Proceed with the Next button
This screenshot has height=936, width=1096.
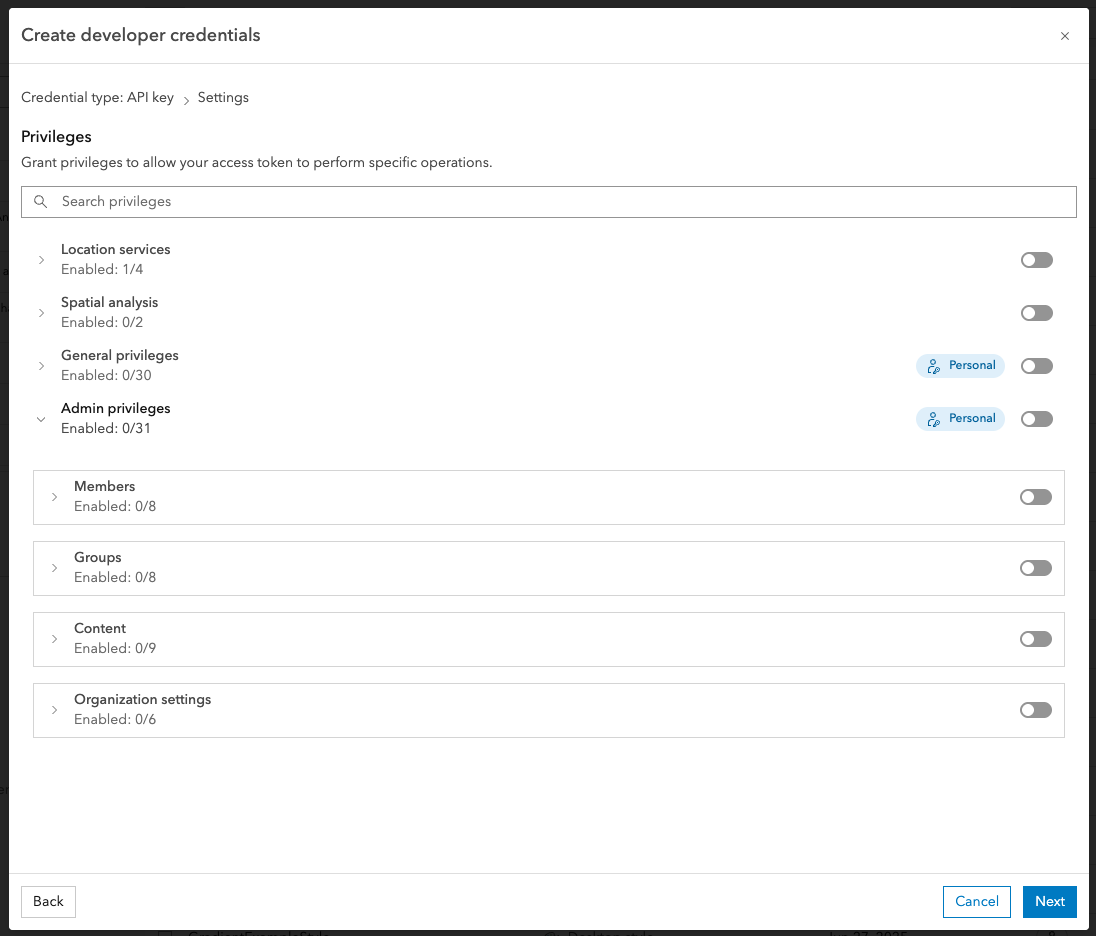(1049, 901)
